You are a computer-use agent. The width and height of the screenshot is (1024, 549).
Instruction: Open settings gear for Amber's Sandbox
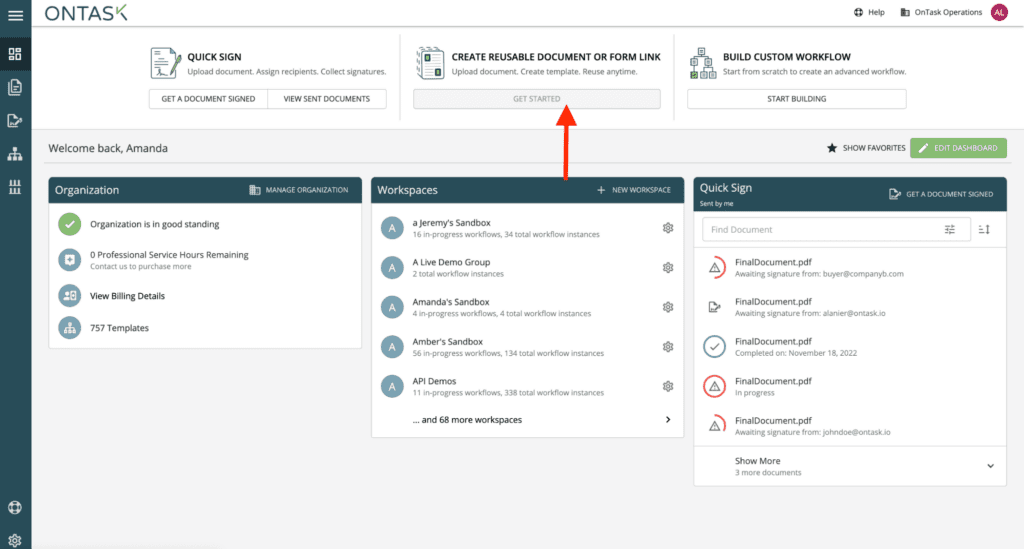tap(667, 347)
